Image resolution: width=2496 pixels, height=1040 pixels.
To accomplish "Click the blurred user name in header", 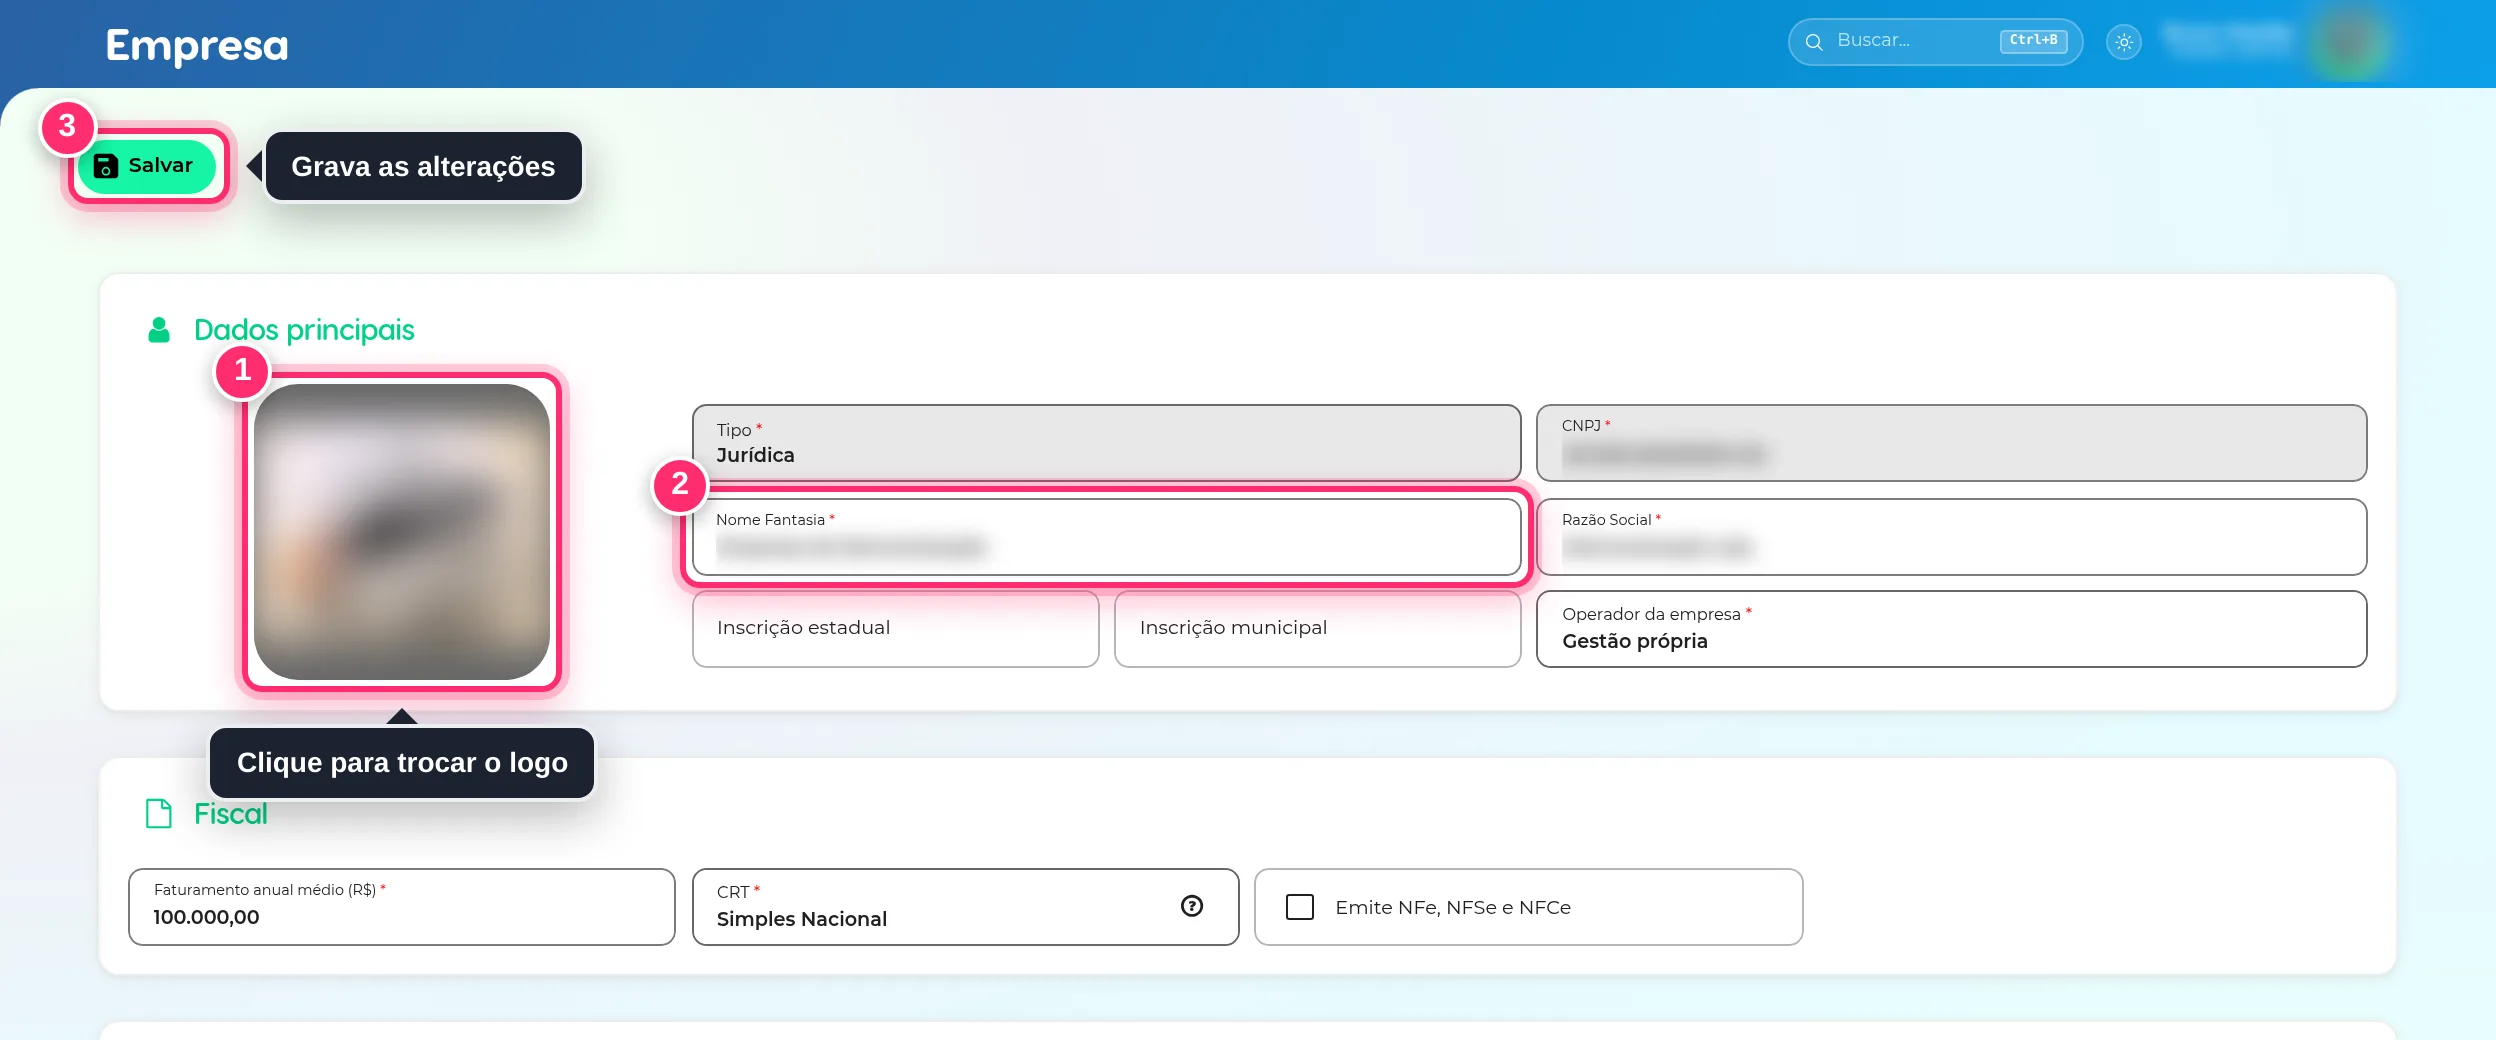I will click(2227, 40).
